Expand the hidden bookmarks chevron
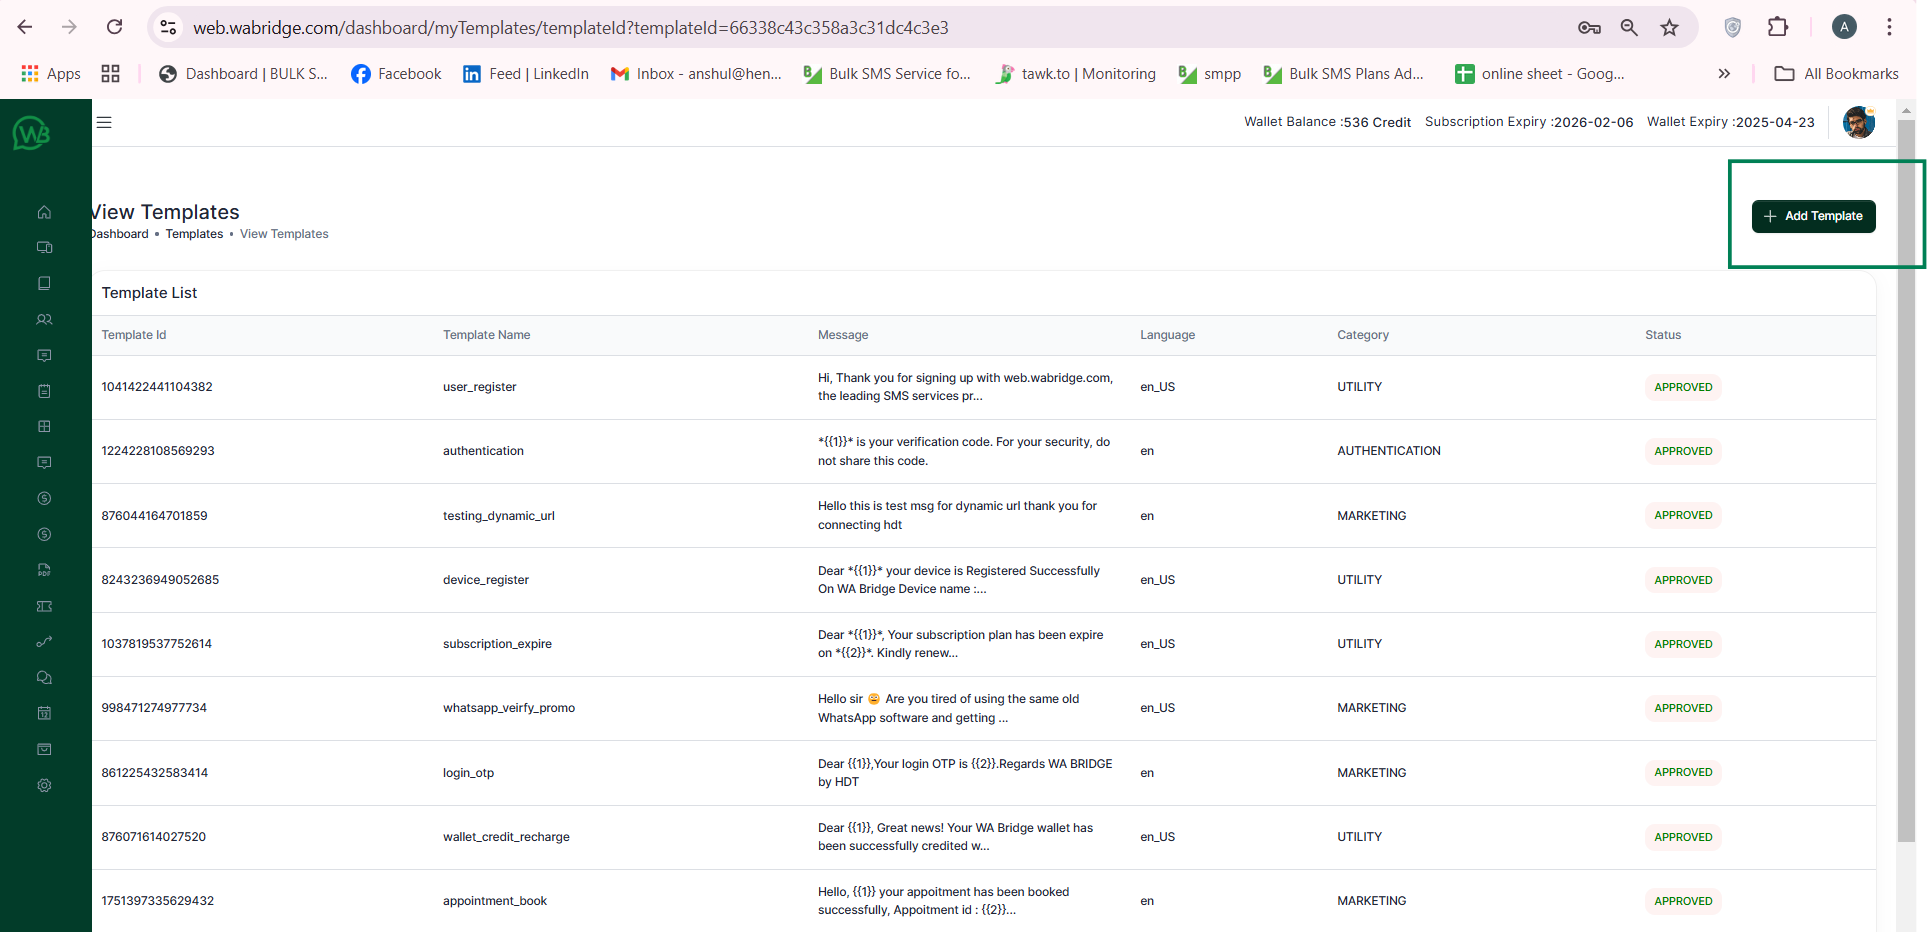1927x932 pixels. (x=1724, y=74)
